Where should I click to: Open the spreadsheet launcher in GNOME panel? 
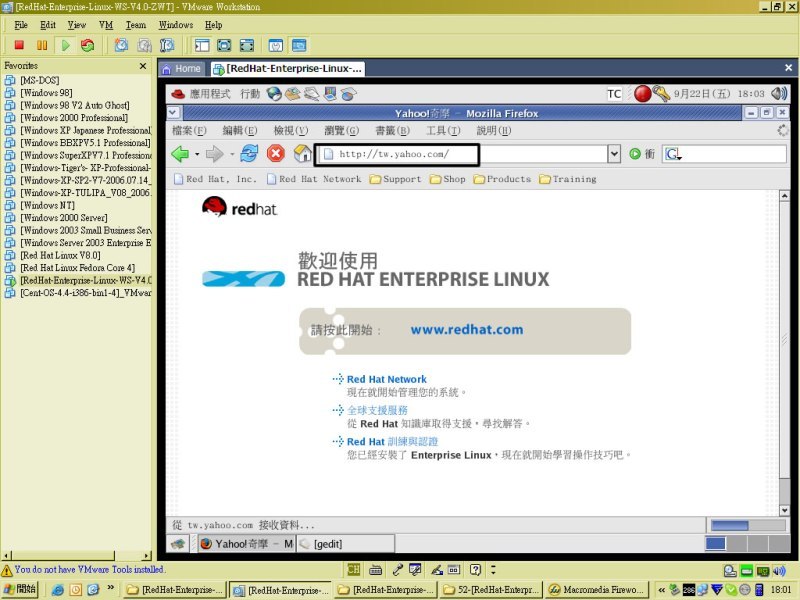tap(348, 94)
